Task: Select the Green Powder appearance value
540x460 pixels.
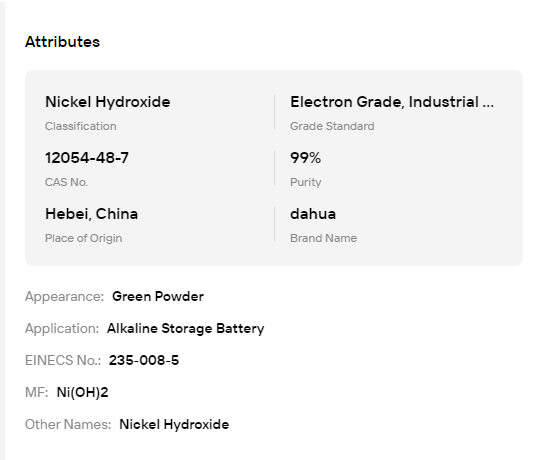Action: click(x=158, y=296)
